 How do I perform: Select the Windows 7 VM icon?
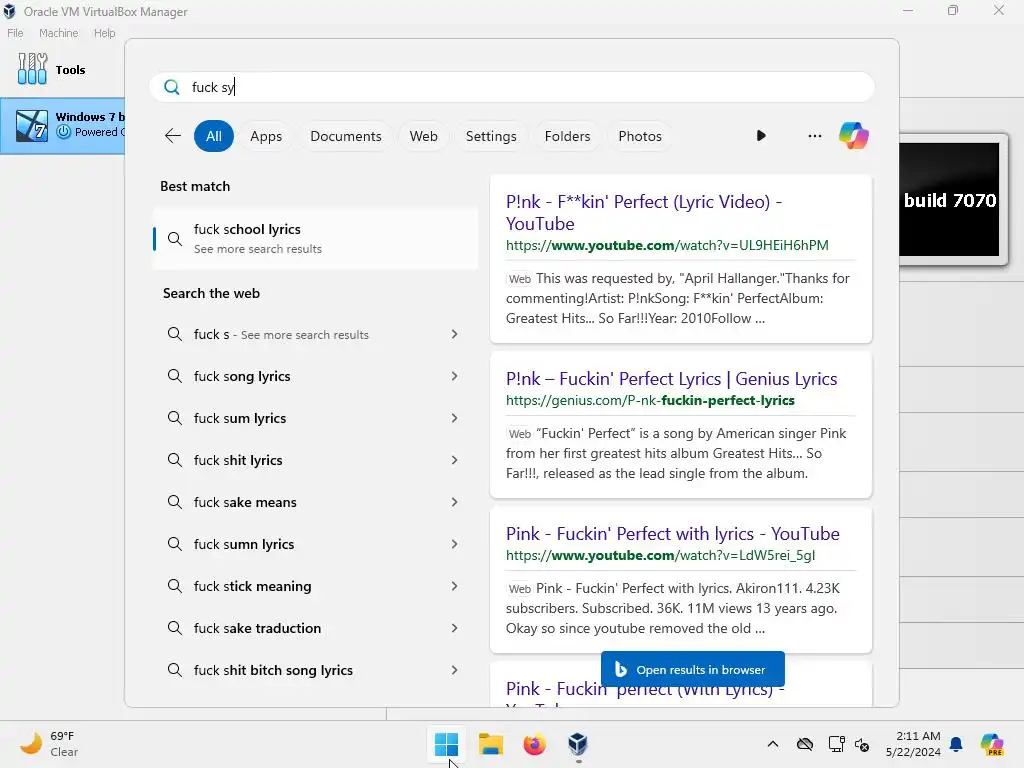click(x=31, y=126)
